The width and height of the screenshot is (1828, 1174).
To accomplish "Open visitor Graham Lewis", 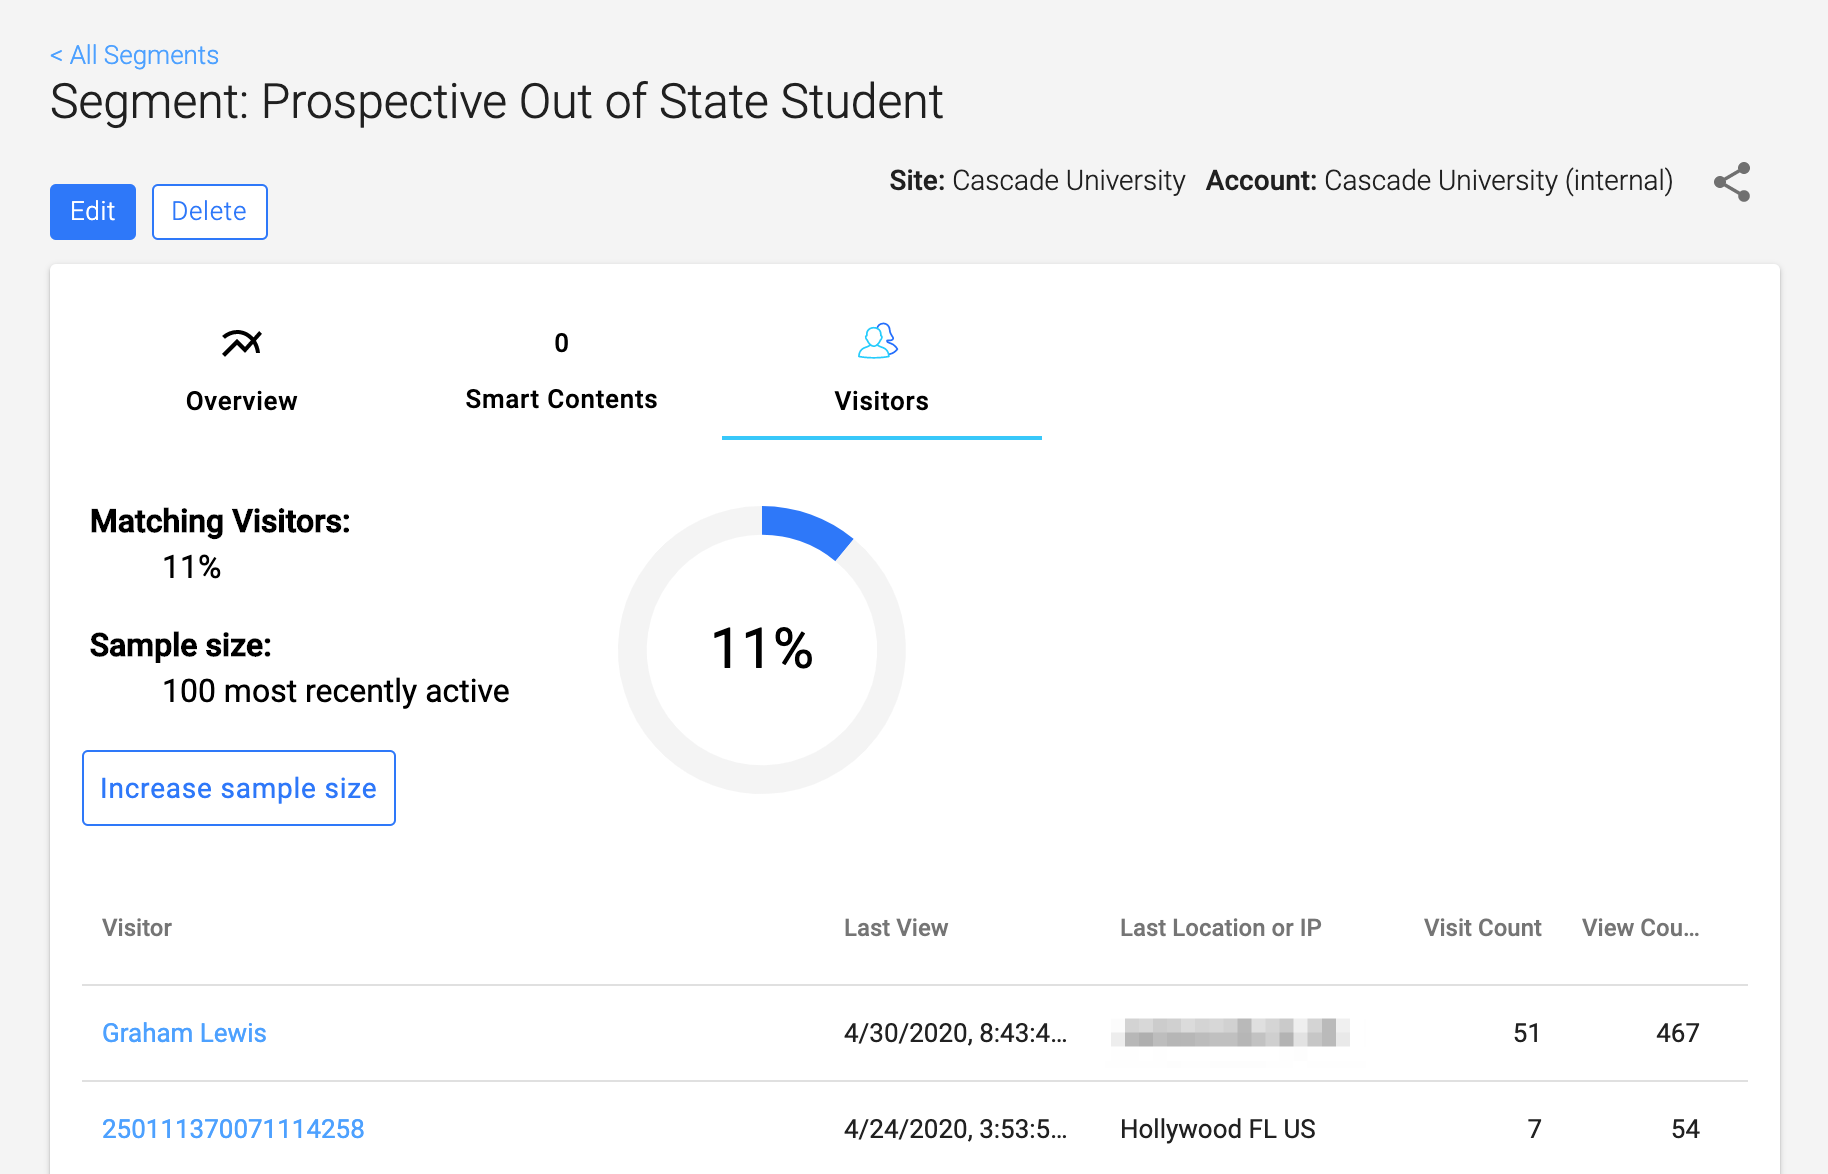I will pos(184,1033).
